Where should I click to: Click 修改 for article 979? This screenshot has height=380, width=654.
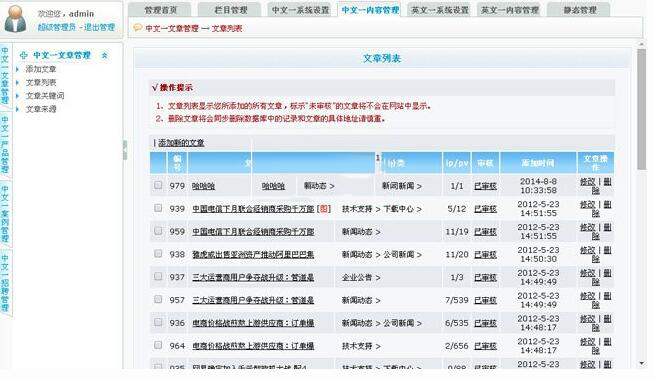point(587,182)
